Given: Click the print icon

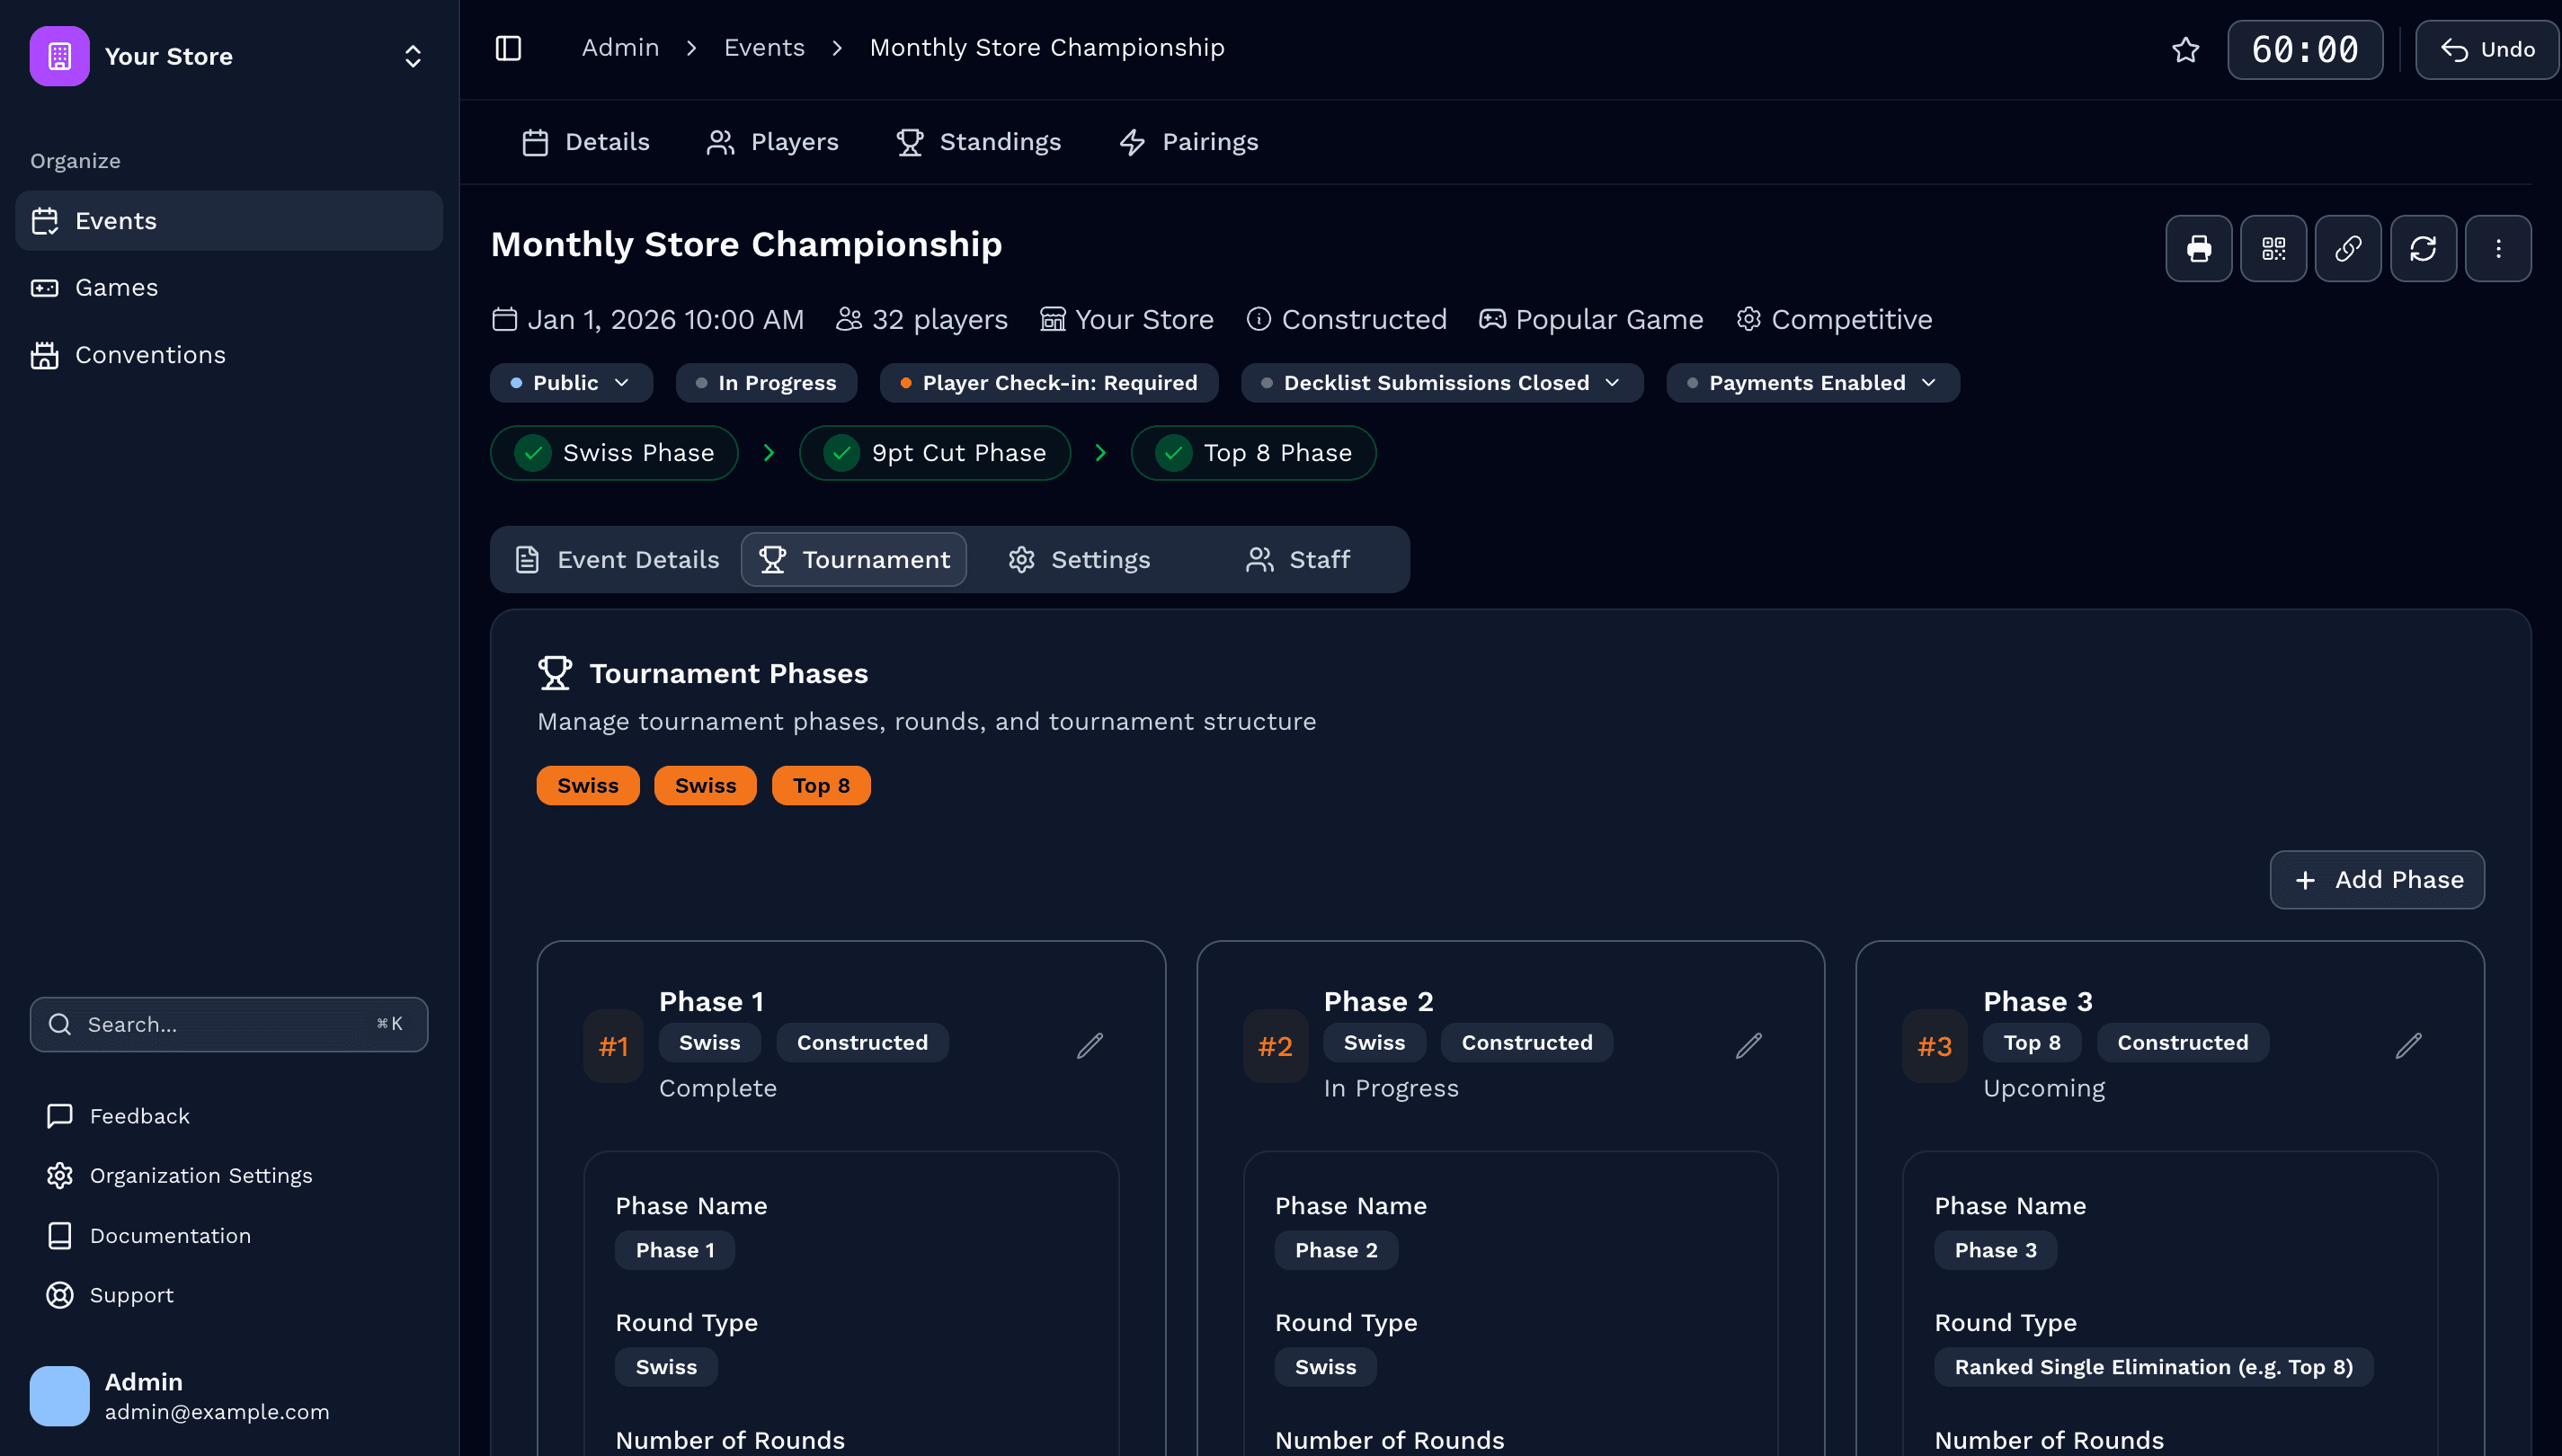Looking at the screenshot, I should [x=2198, y=248].
